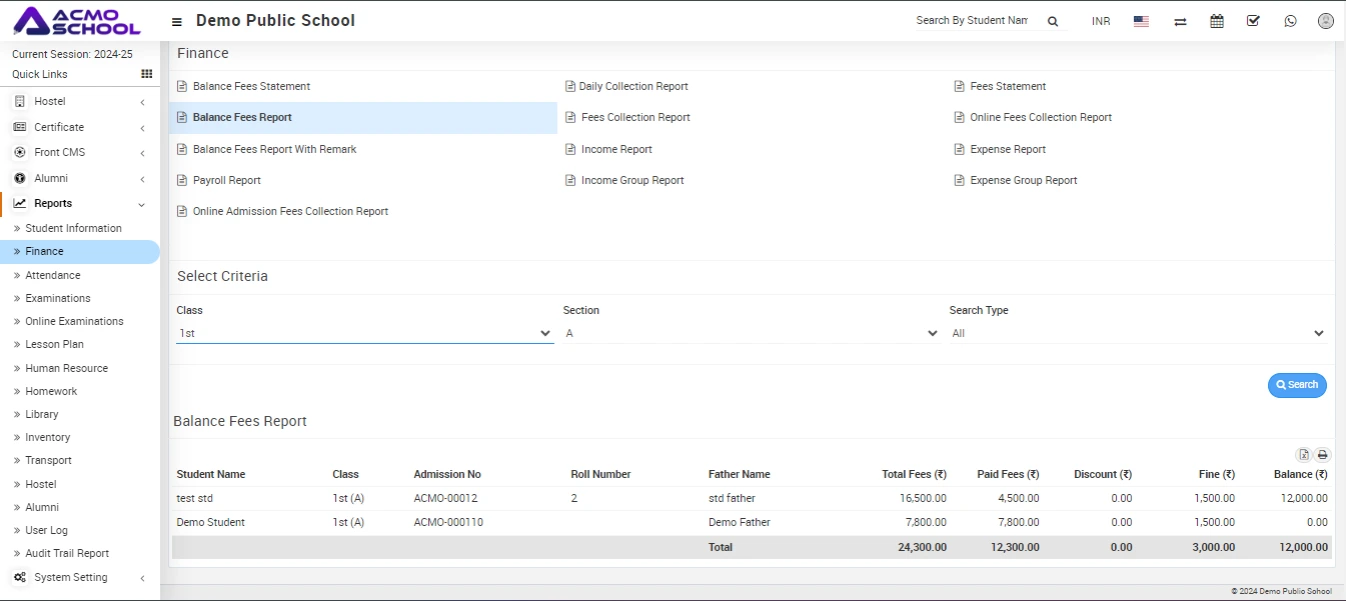Viewport: 1346px width, 601px height.
Task: Click the switch arrows icon in header
Action: click(x=1180, y=21)
